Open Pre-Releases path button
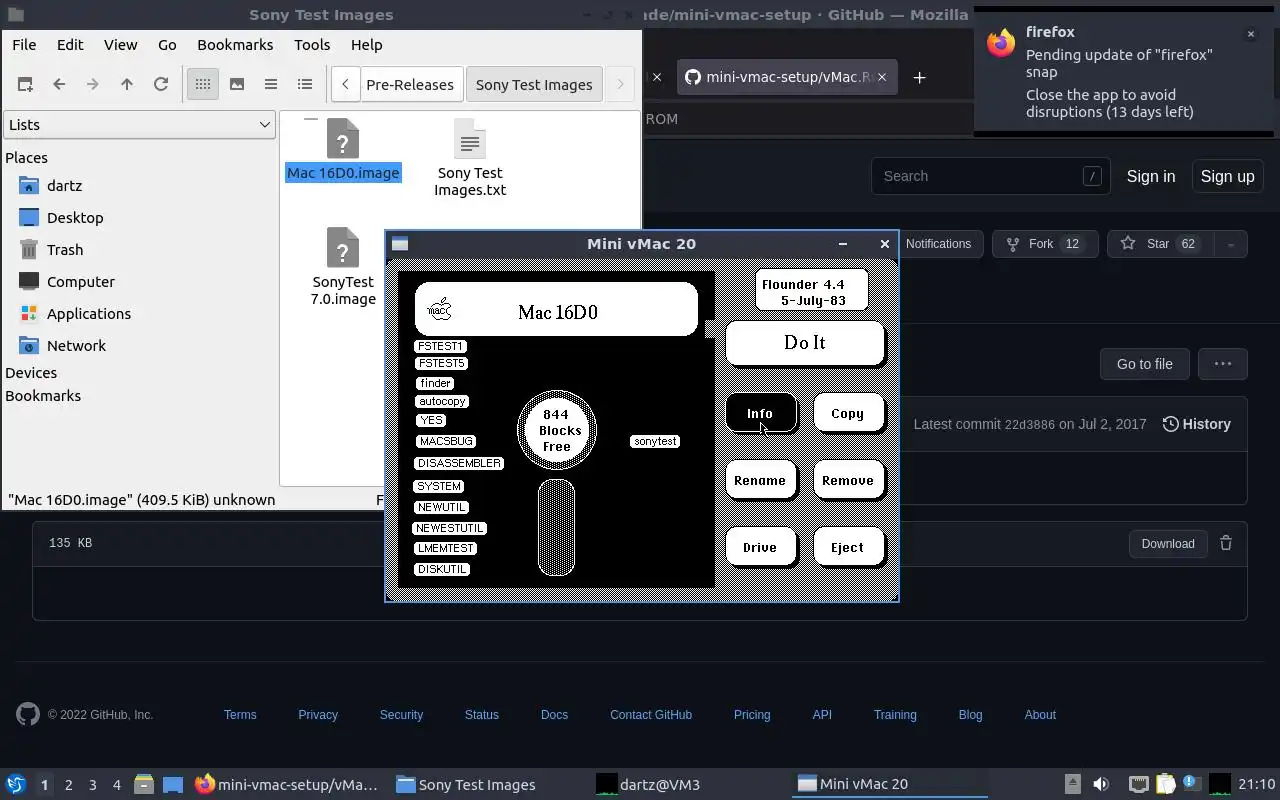 [410, 85]
